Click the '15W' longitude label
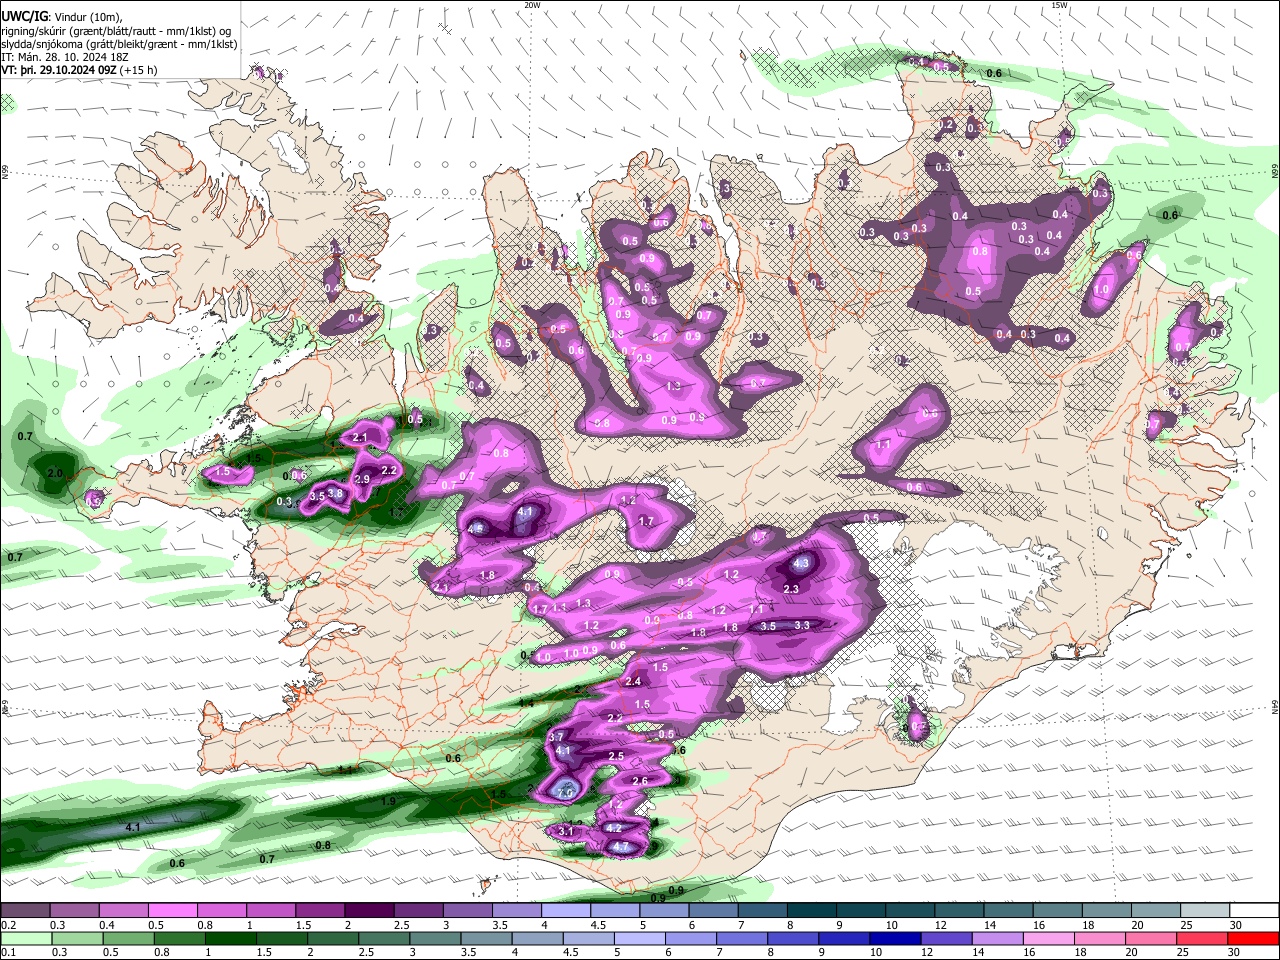1280x960 pixels. [x=1060, y=5]
